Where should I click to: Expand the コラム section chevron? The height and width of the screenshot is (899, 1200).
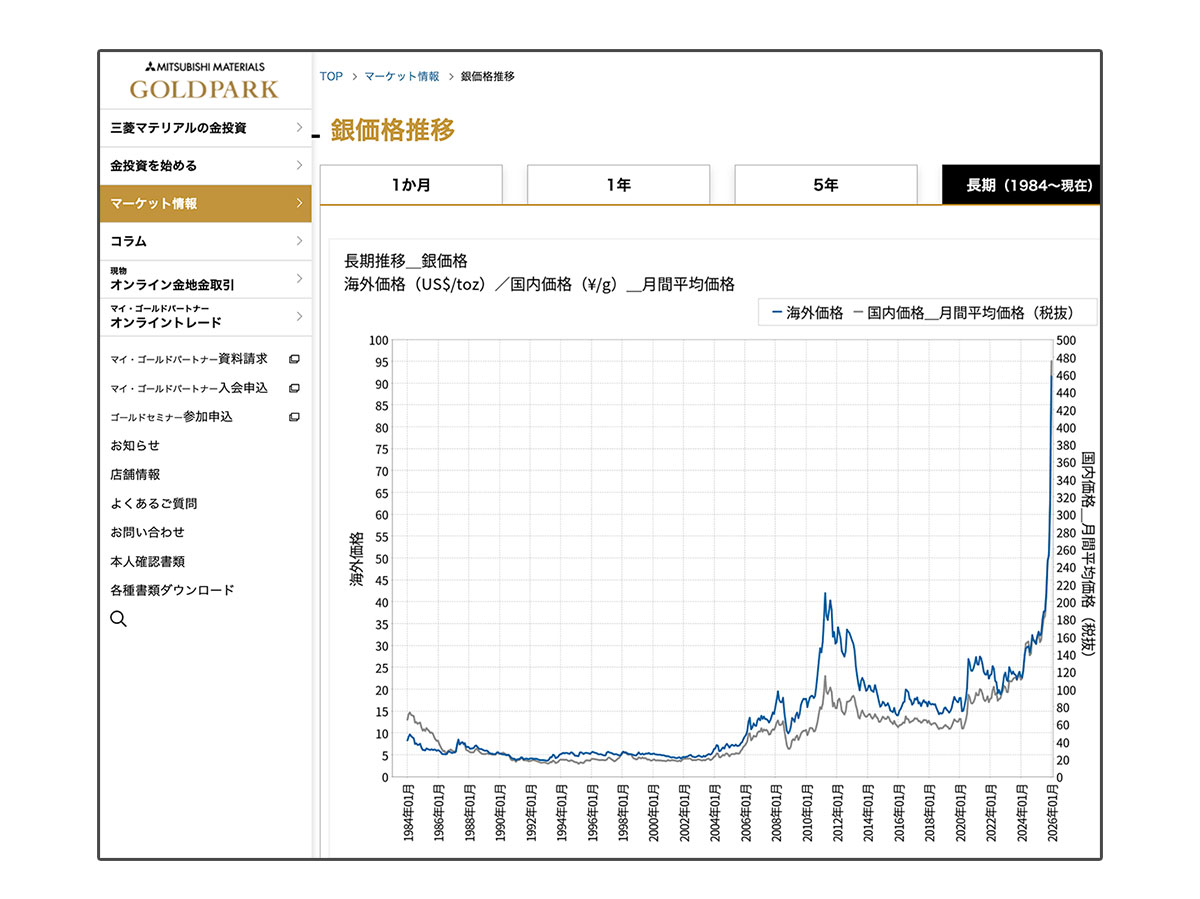pos(298,241)
